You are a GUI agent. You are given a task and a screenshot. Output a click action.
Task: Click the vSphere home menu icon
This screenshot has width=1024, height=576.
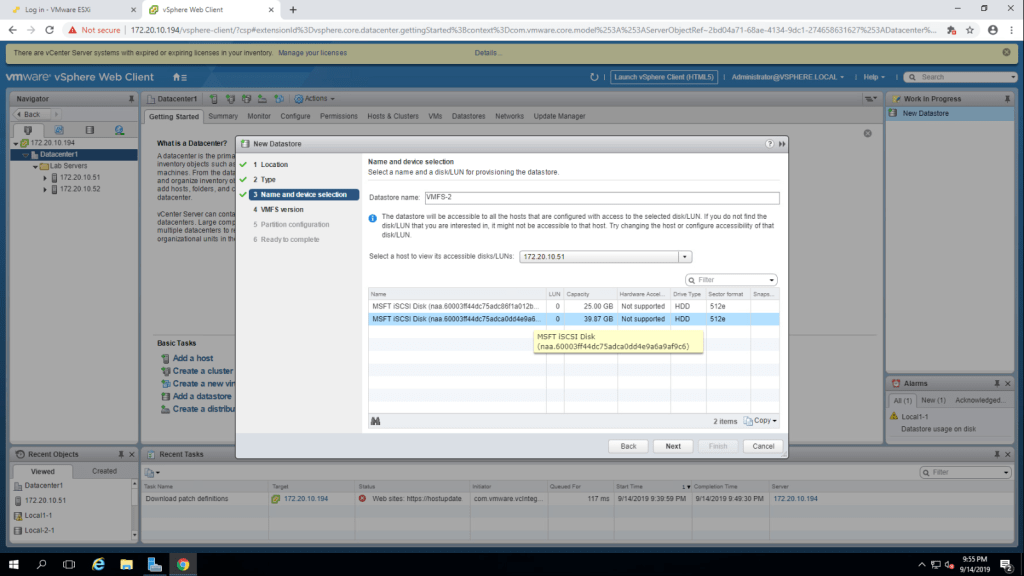click(x=179, y=77)
